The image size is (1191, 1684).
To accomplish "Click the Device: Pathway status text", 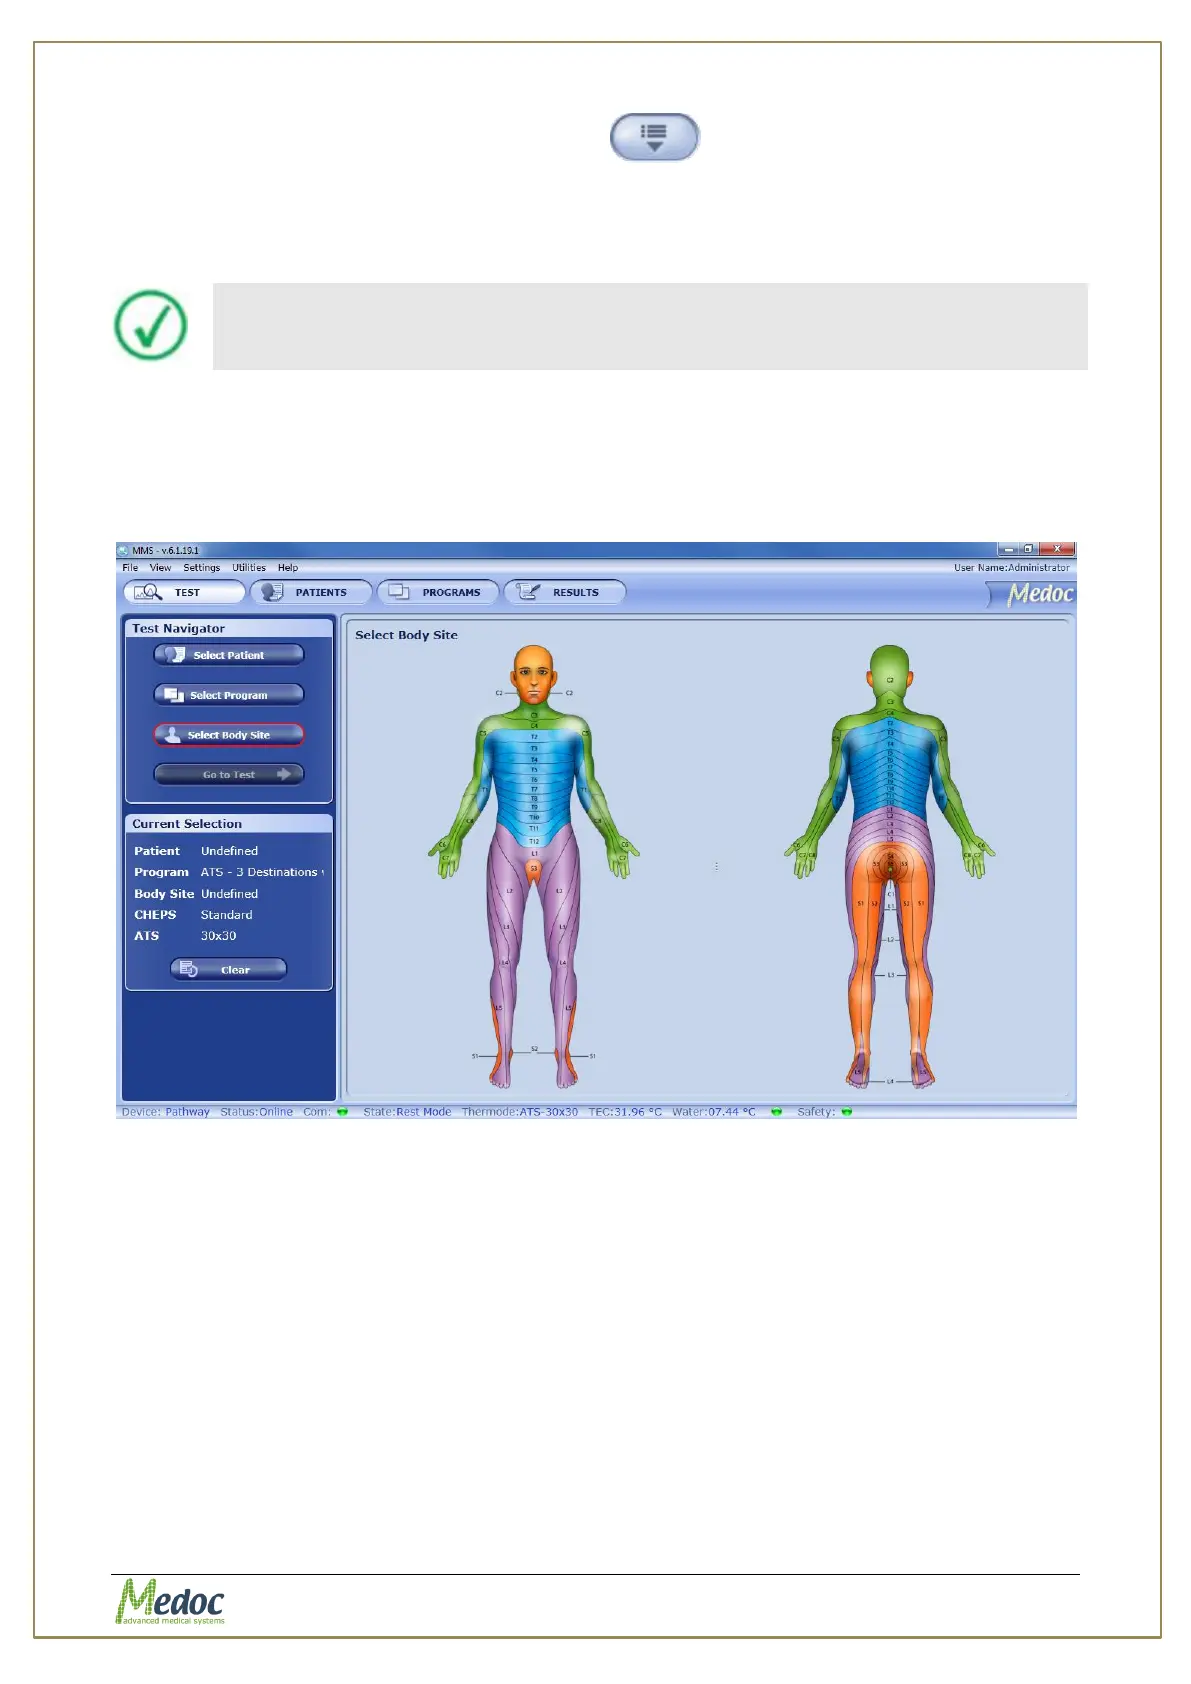I will [x=166, y=1112].
